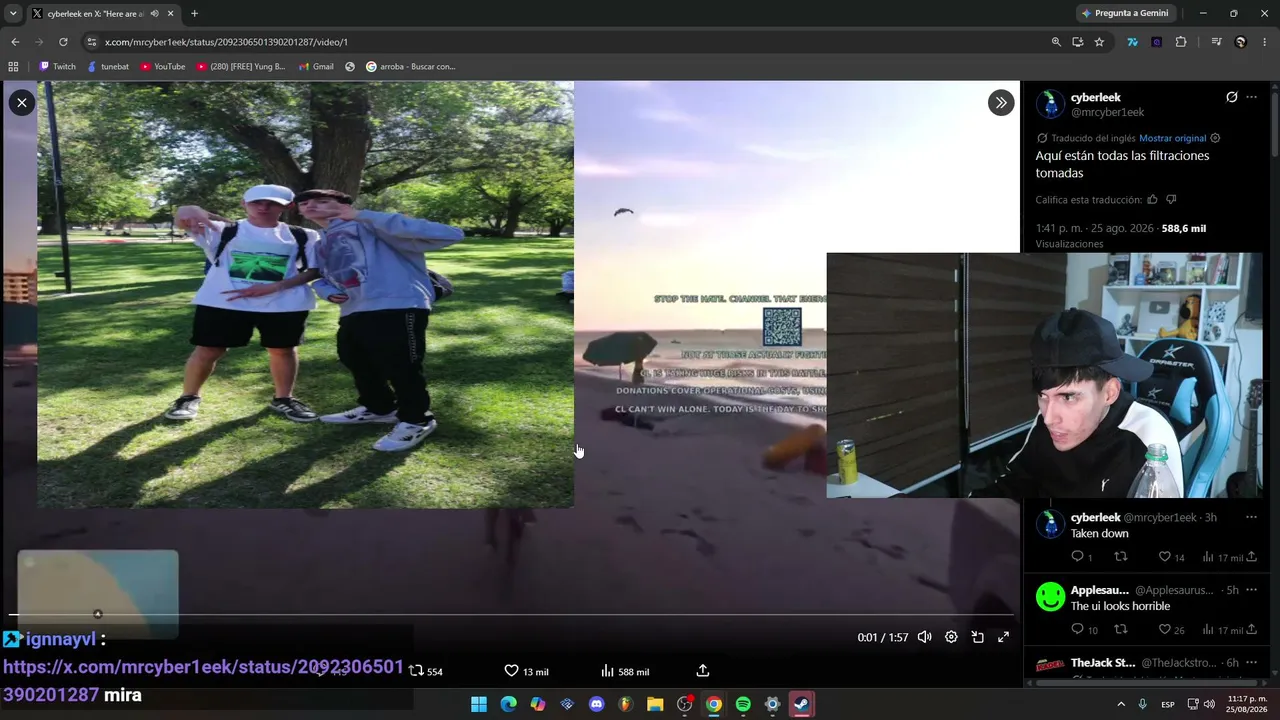Screen dimensions: 1280x720
Task: Enter picture-in-picture mode for video
Action: point(978,637)
